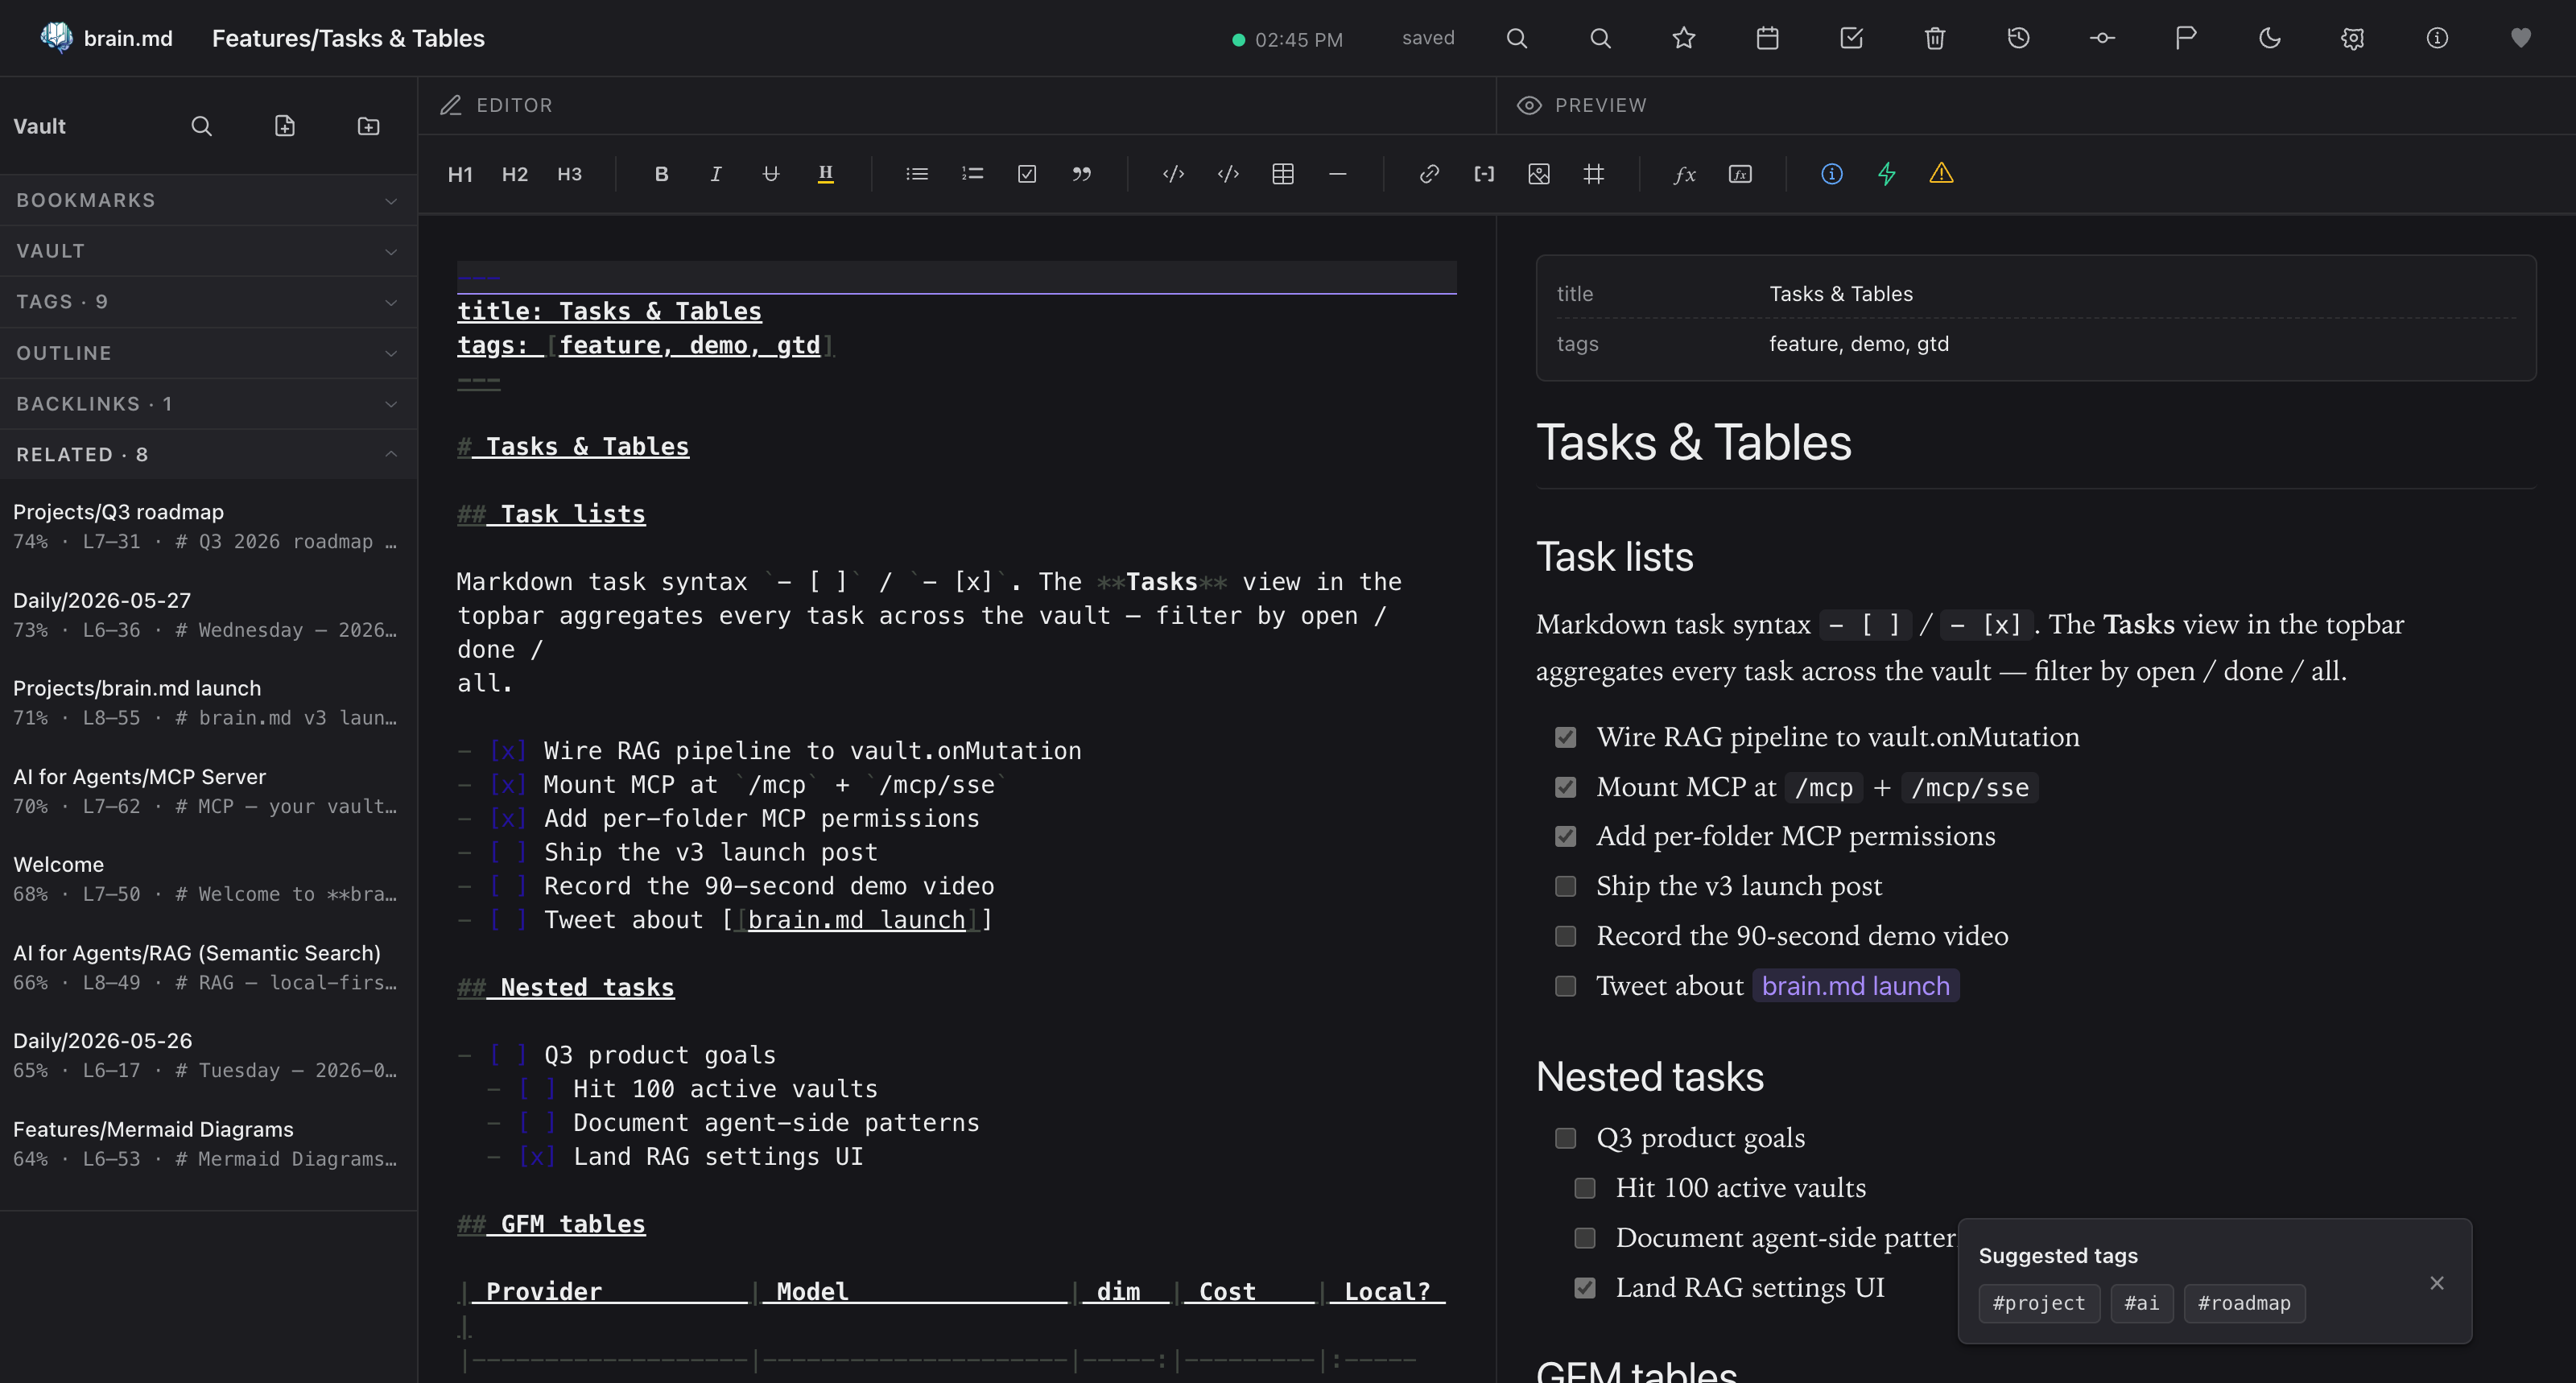This screenshot has height=1383, width=2576.
Task: Click the gray info icon in the top bar
Action: [2437, 38]
